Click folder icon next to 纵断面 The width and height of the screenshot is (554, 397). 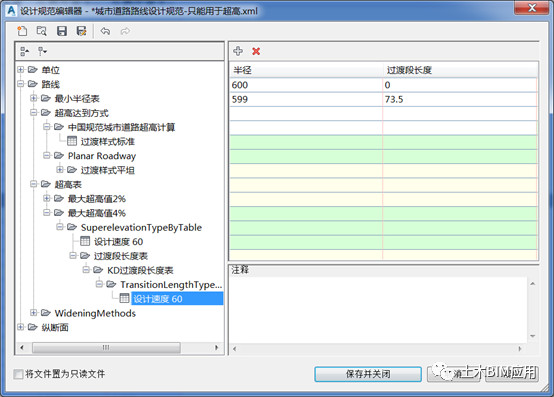click(x=33, y=327)
